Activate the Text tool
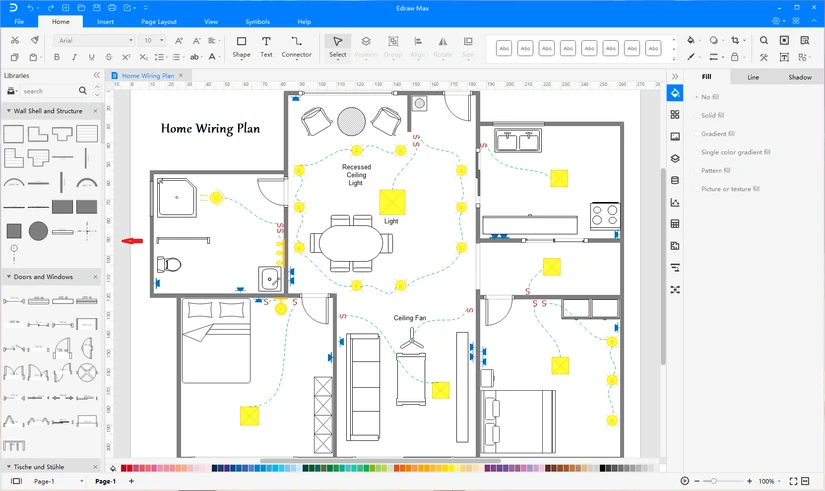Screen dimensions: 825x491 [x=267, y=46]
